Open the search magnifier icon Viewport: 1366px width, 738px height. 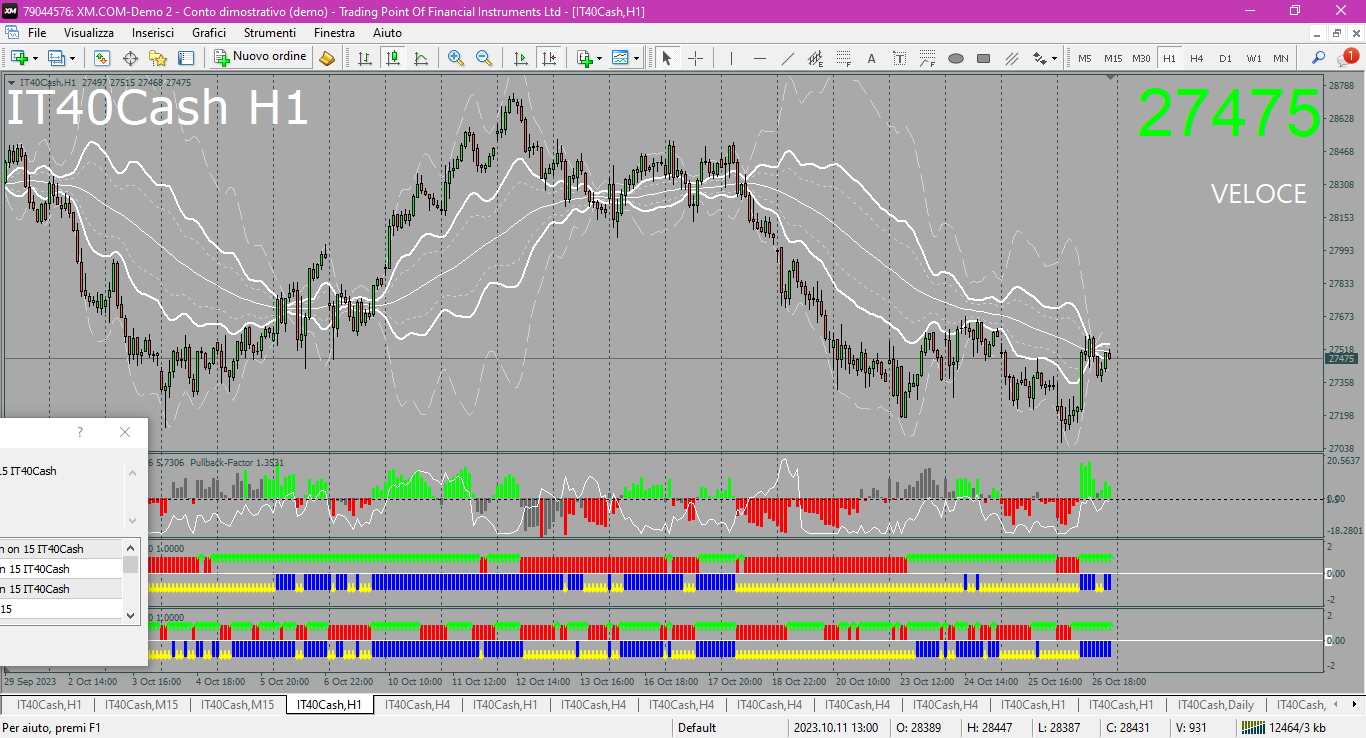(x=1319, y=58)
